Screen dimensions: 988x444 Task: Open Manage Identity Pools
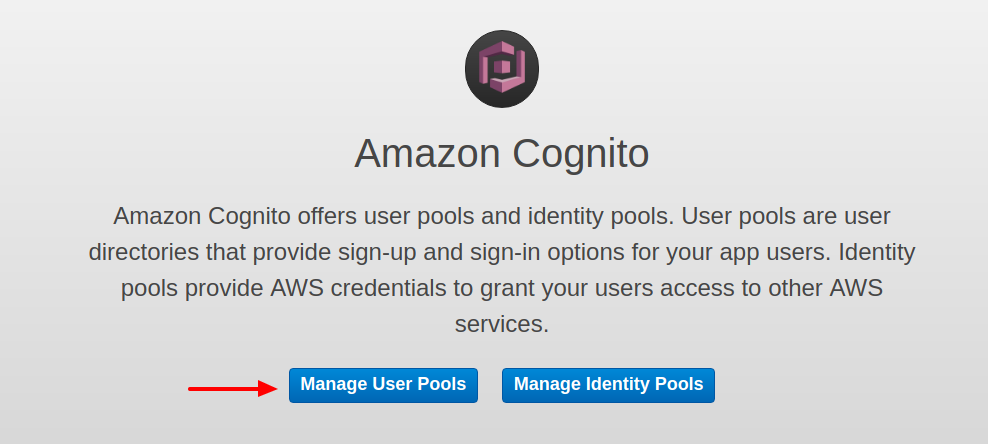(x=608, y=385)
